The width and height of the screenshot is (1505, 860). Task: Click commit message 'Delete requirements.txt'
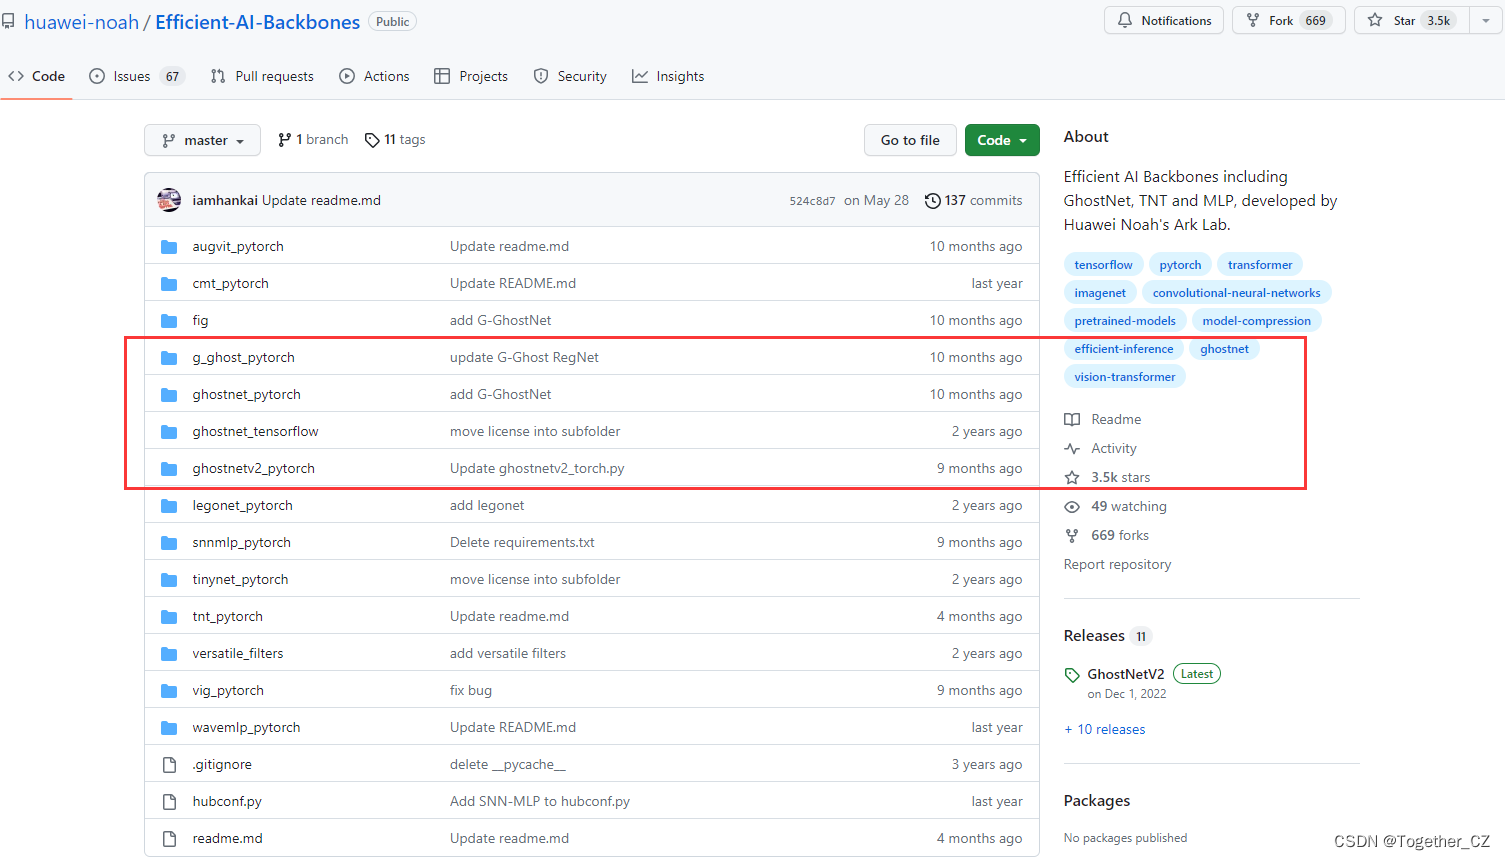522,543
